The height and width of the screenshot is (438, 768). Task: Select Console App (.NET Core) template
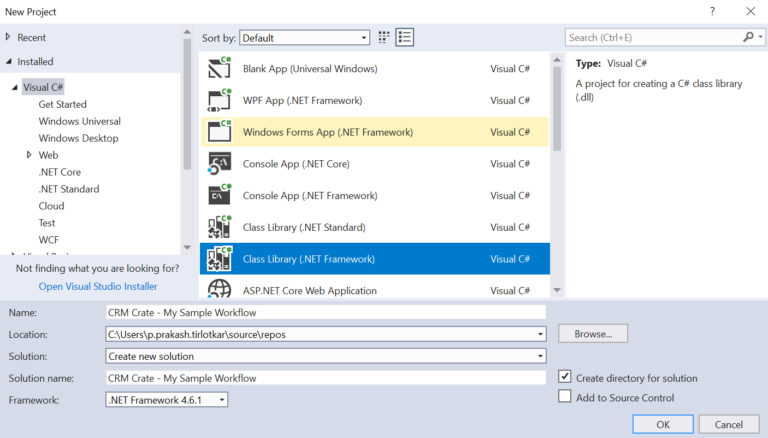(375, 163)
